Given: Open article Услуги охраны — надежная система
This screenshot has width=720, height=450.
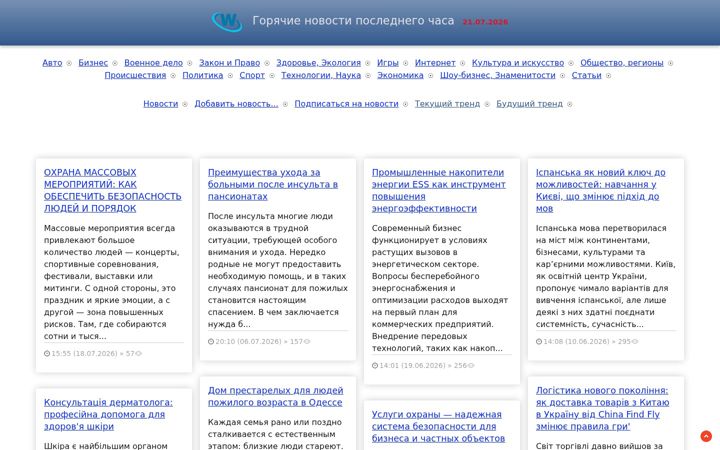Looking at the screenshot, I should 438,426.
